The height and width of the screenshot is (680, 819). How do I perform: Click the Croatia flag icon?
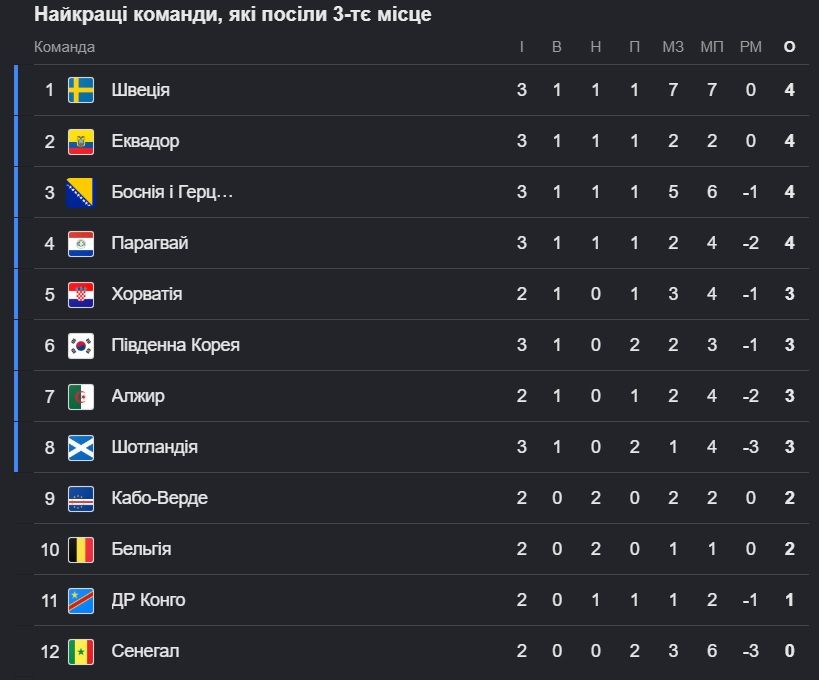pyautogui.click(x=81, y=294)
